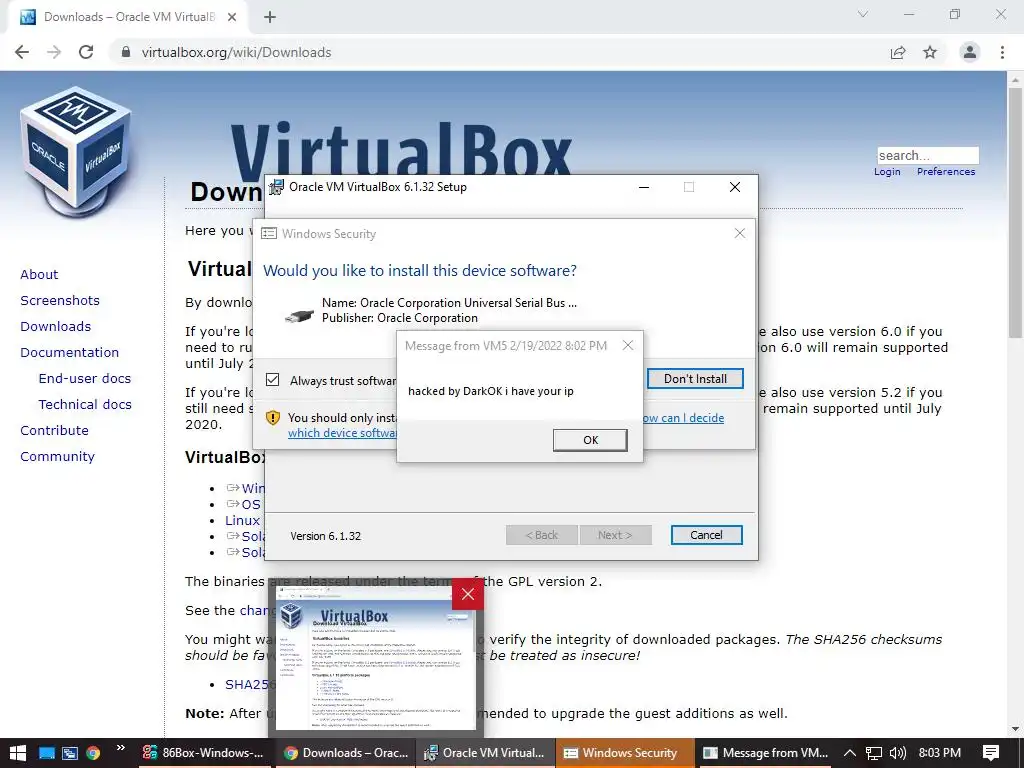1024x768 pixels.
Task: Open a new browser tab
Action: tap(270, 17)
